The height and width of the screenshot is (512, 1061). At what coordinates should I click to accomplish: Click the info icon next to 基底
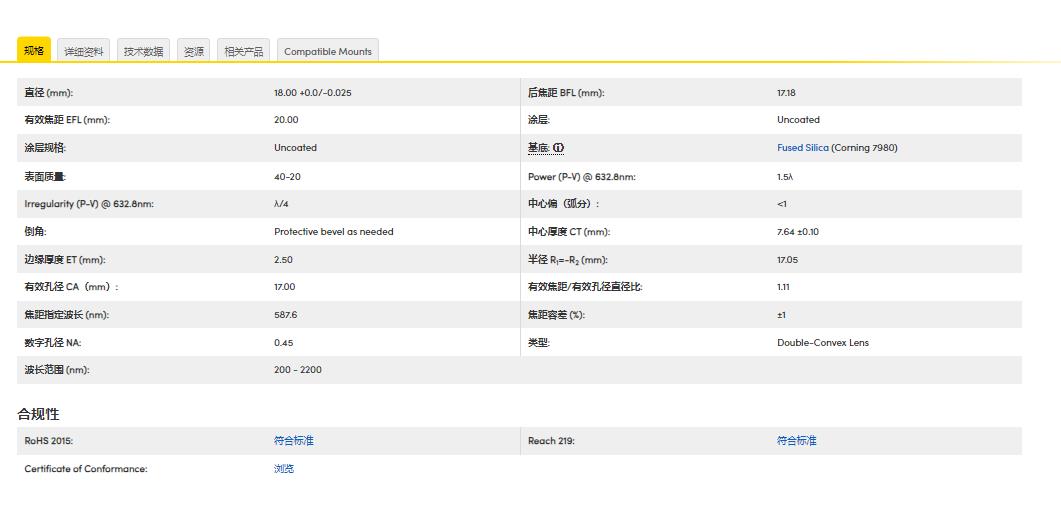point(558,148)
